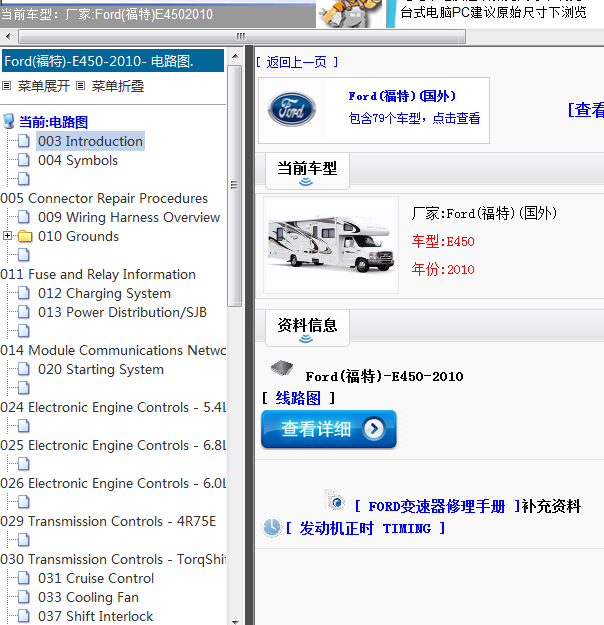Click the page icon of 012 Charging System
604x625 pixels.
click(24, 293)
